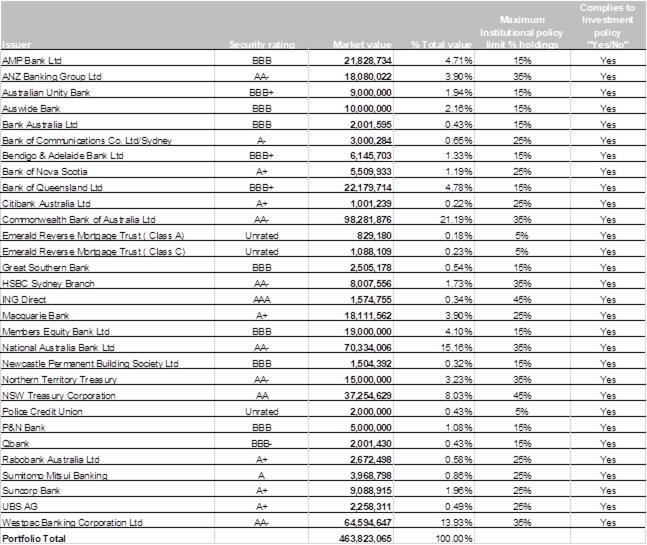Select Commonwealth Bank of Australia Ltd
Viewport: 647px width, 545px height.
[x=78, y=220]
